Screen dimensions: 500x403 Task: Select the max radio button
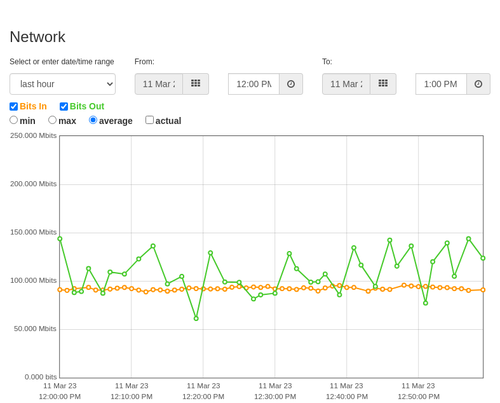click(52, 120)
